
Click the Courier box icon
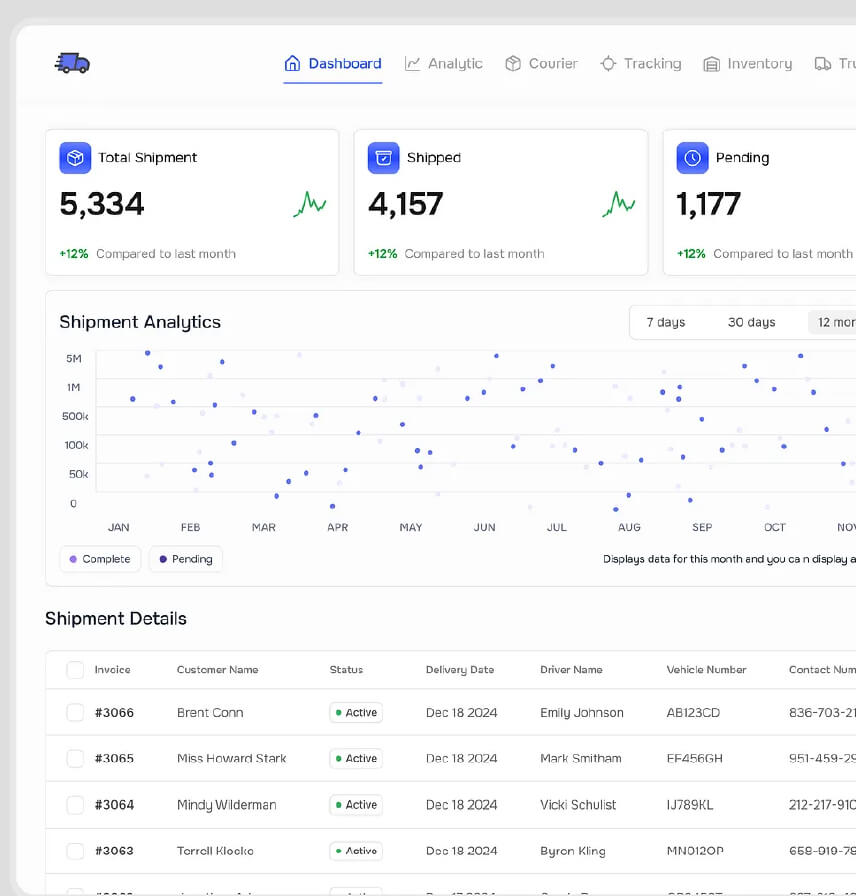tap(513, 63)
